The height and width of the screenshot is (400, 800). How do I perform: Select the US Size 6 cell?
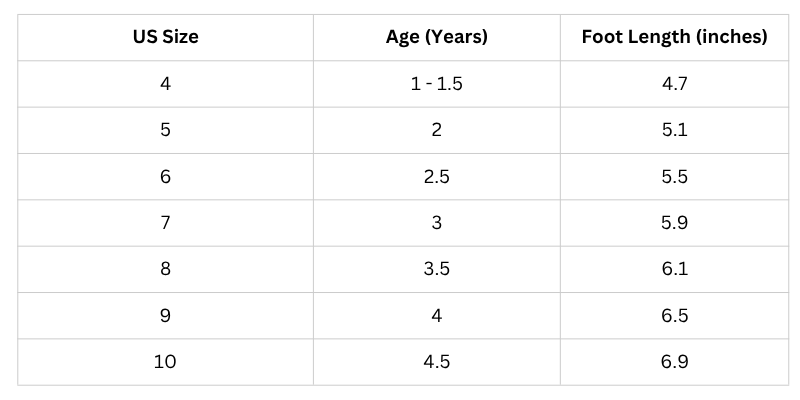coord(165,177)
